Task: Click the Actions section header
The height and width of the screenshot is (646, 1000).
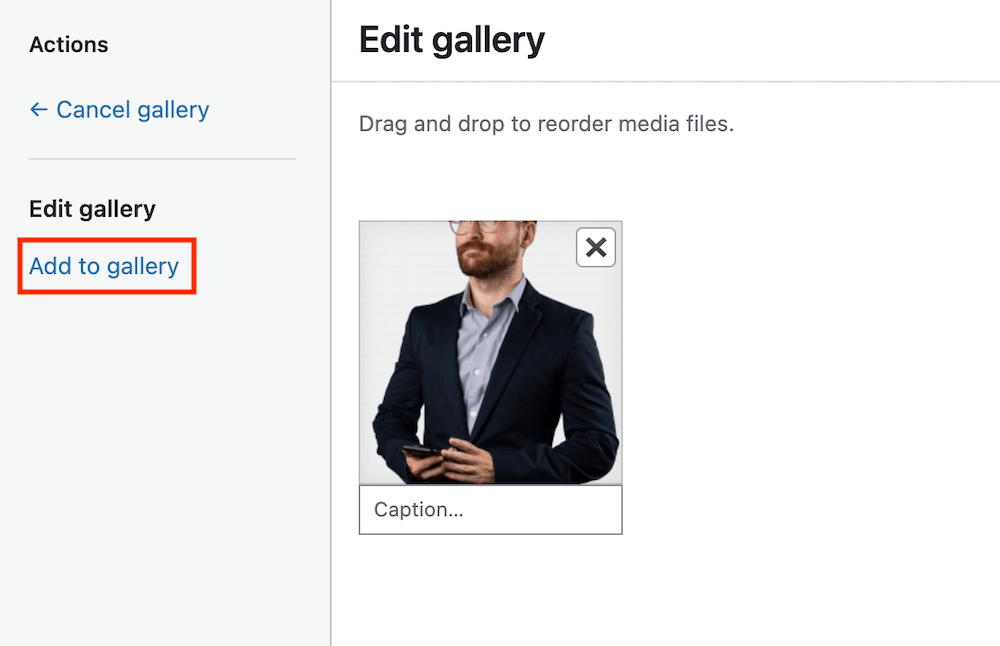Action: pyautogui.click(x=68, y=44)
